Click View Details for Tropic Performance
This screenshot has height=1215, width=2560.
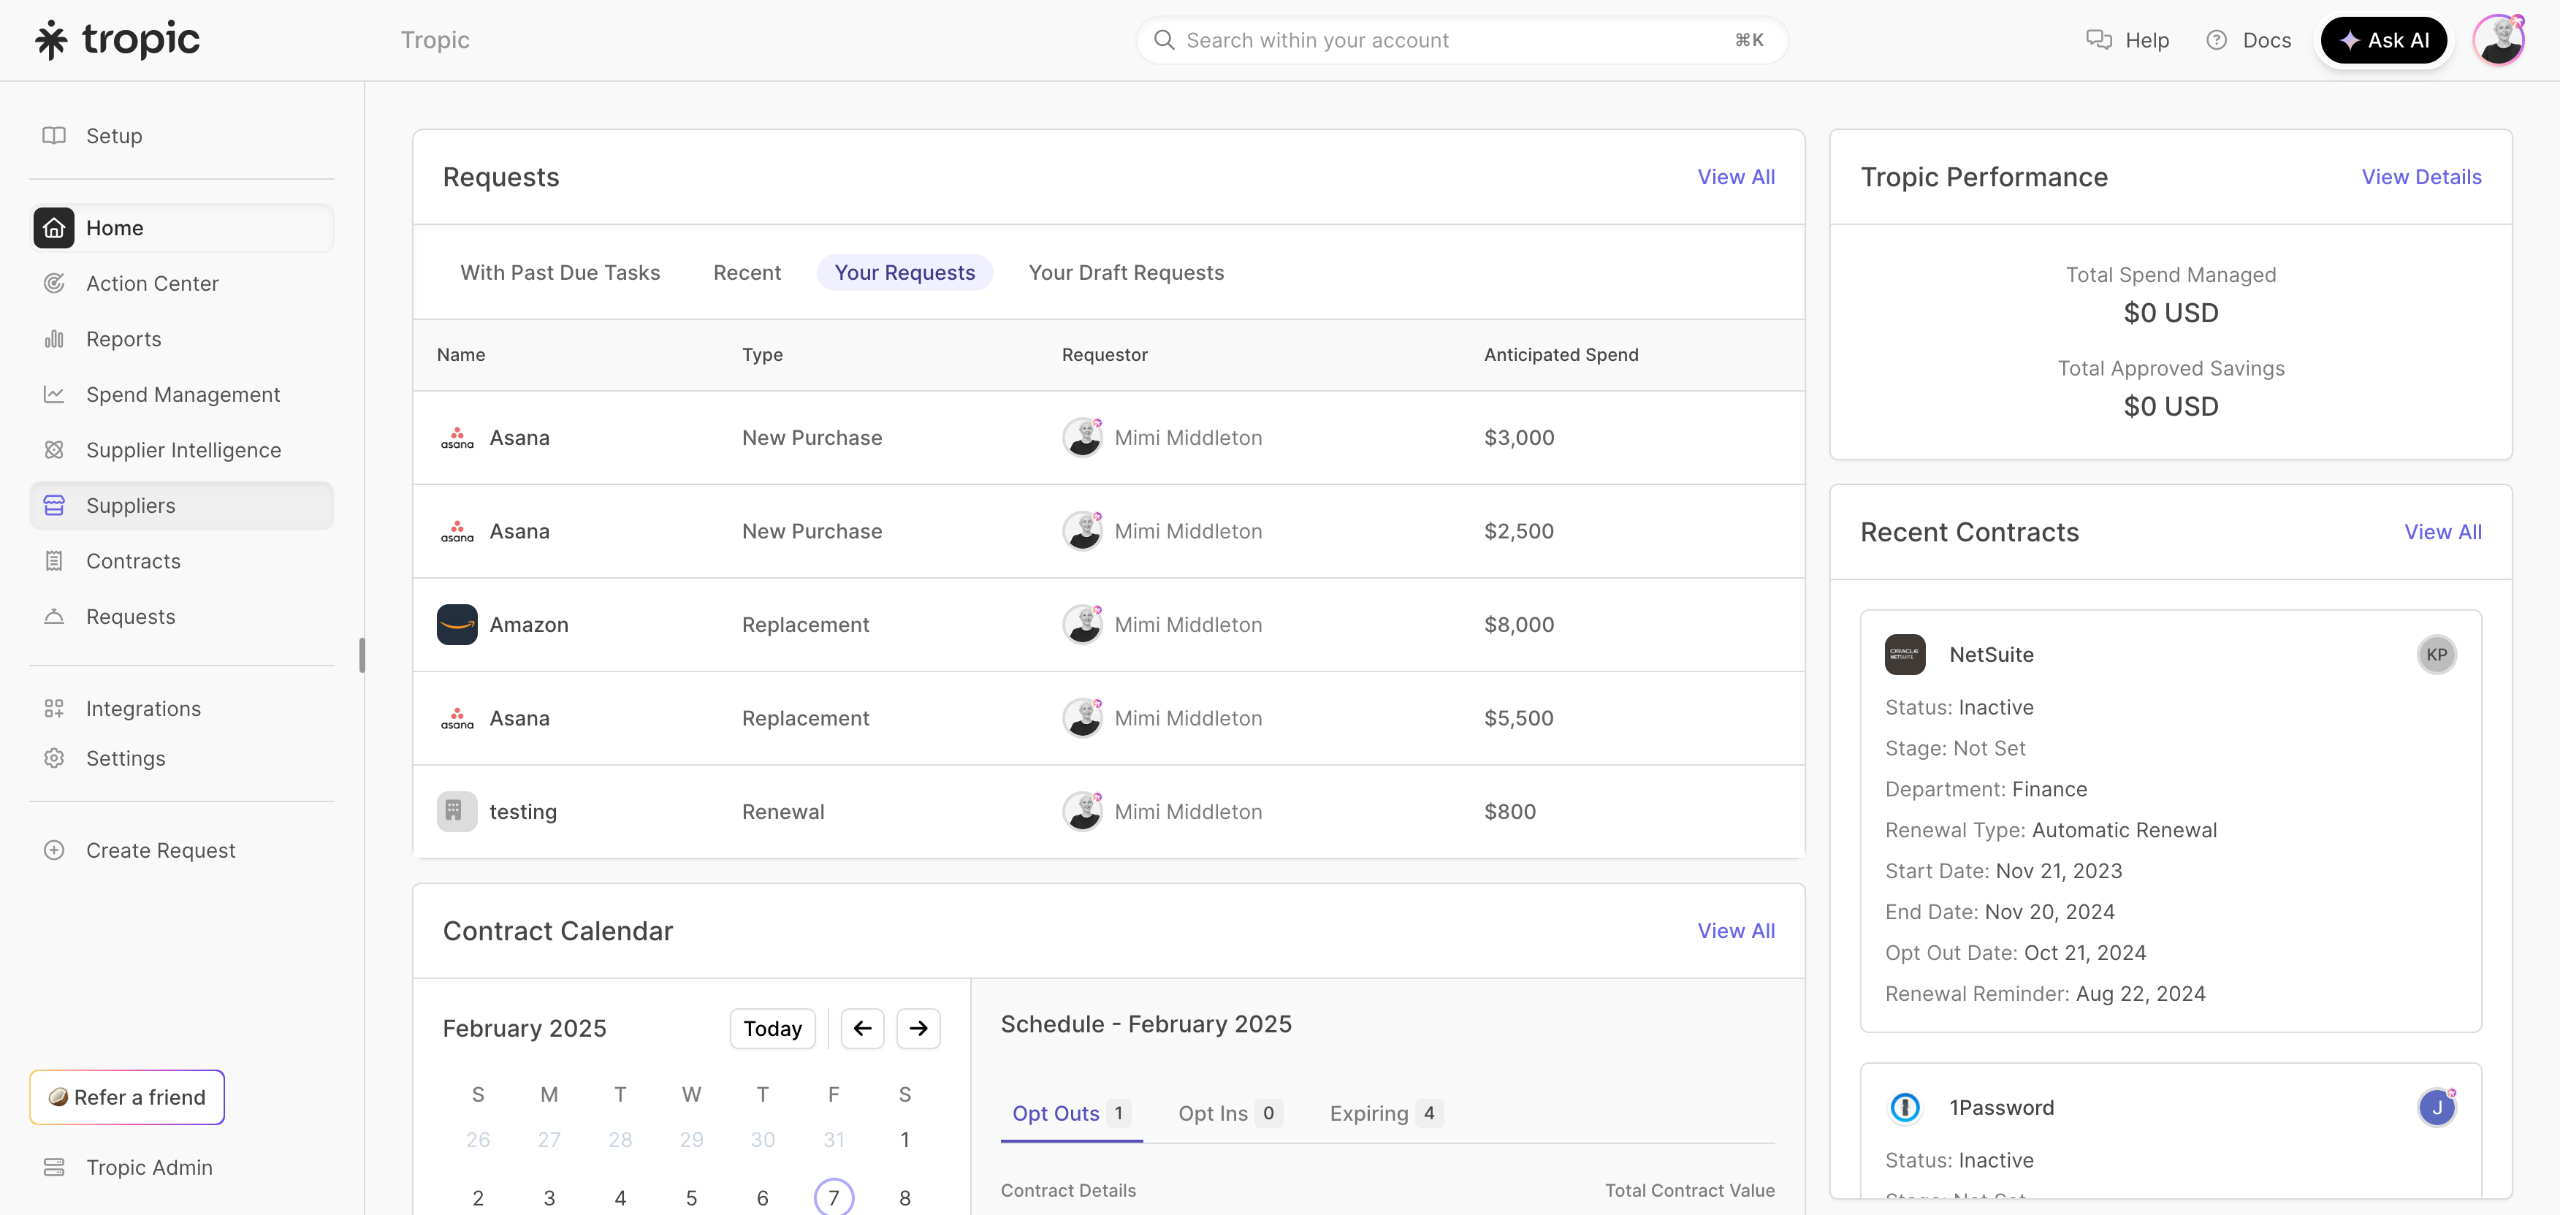(2421, 177)
